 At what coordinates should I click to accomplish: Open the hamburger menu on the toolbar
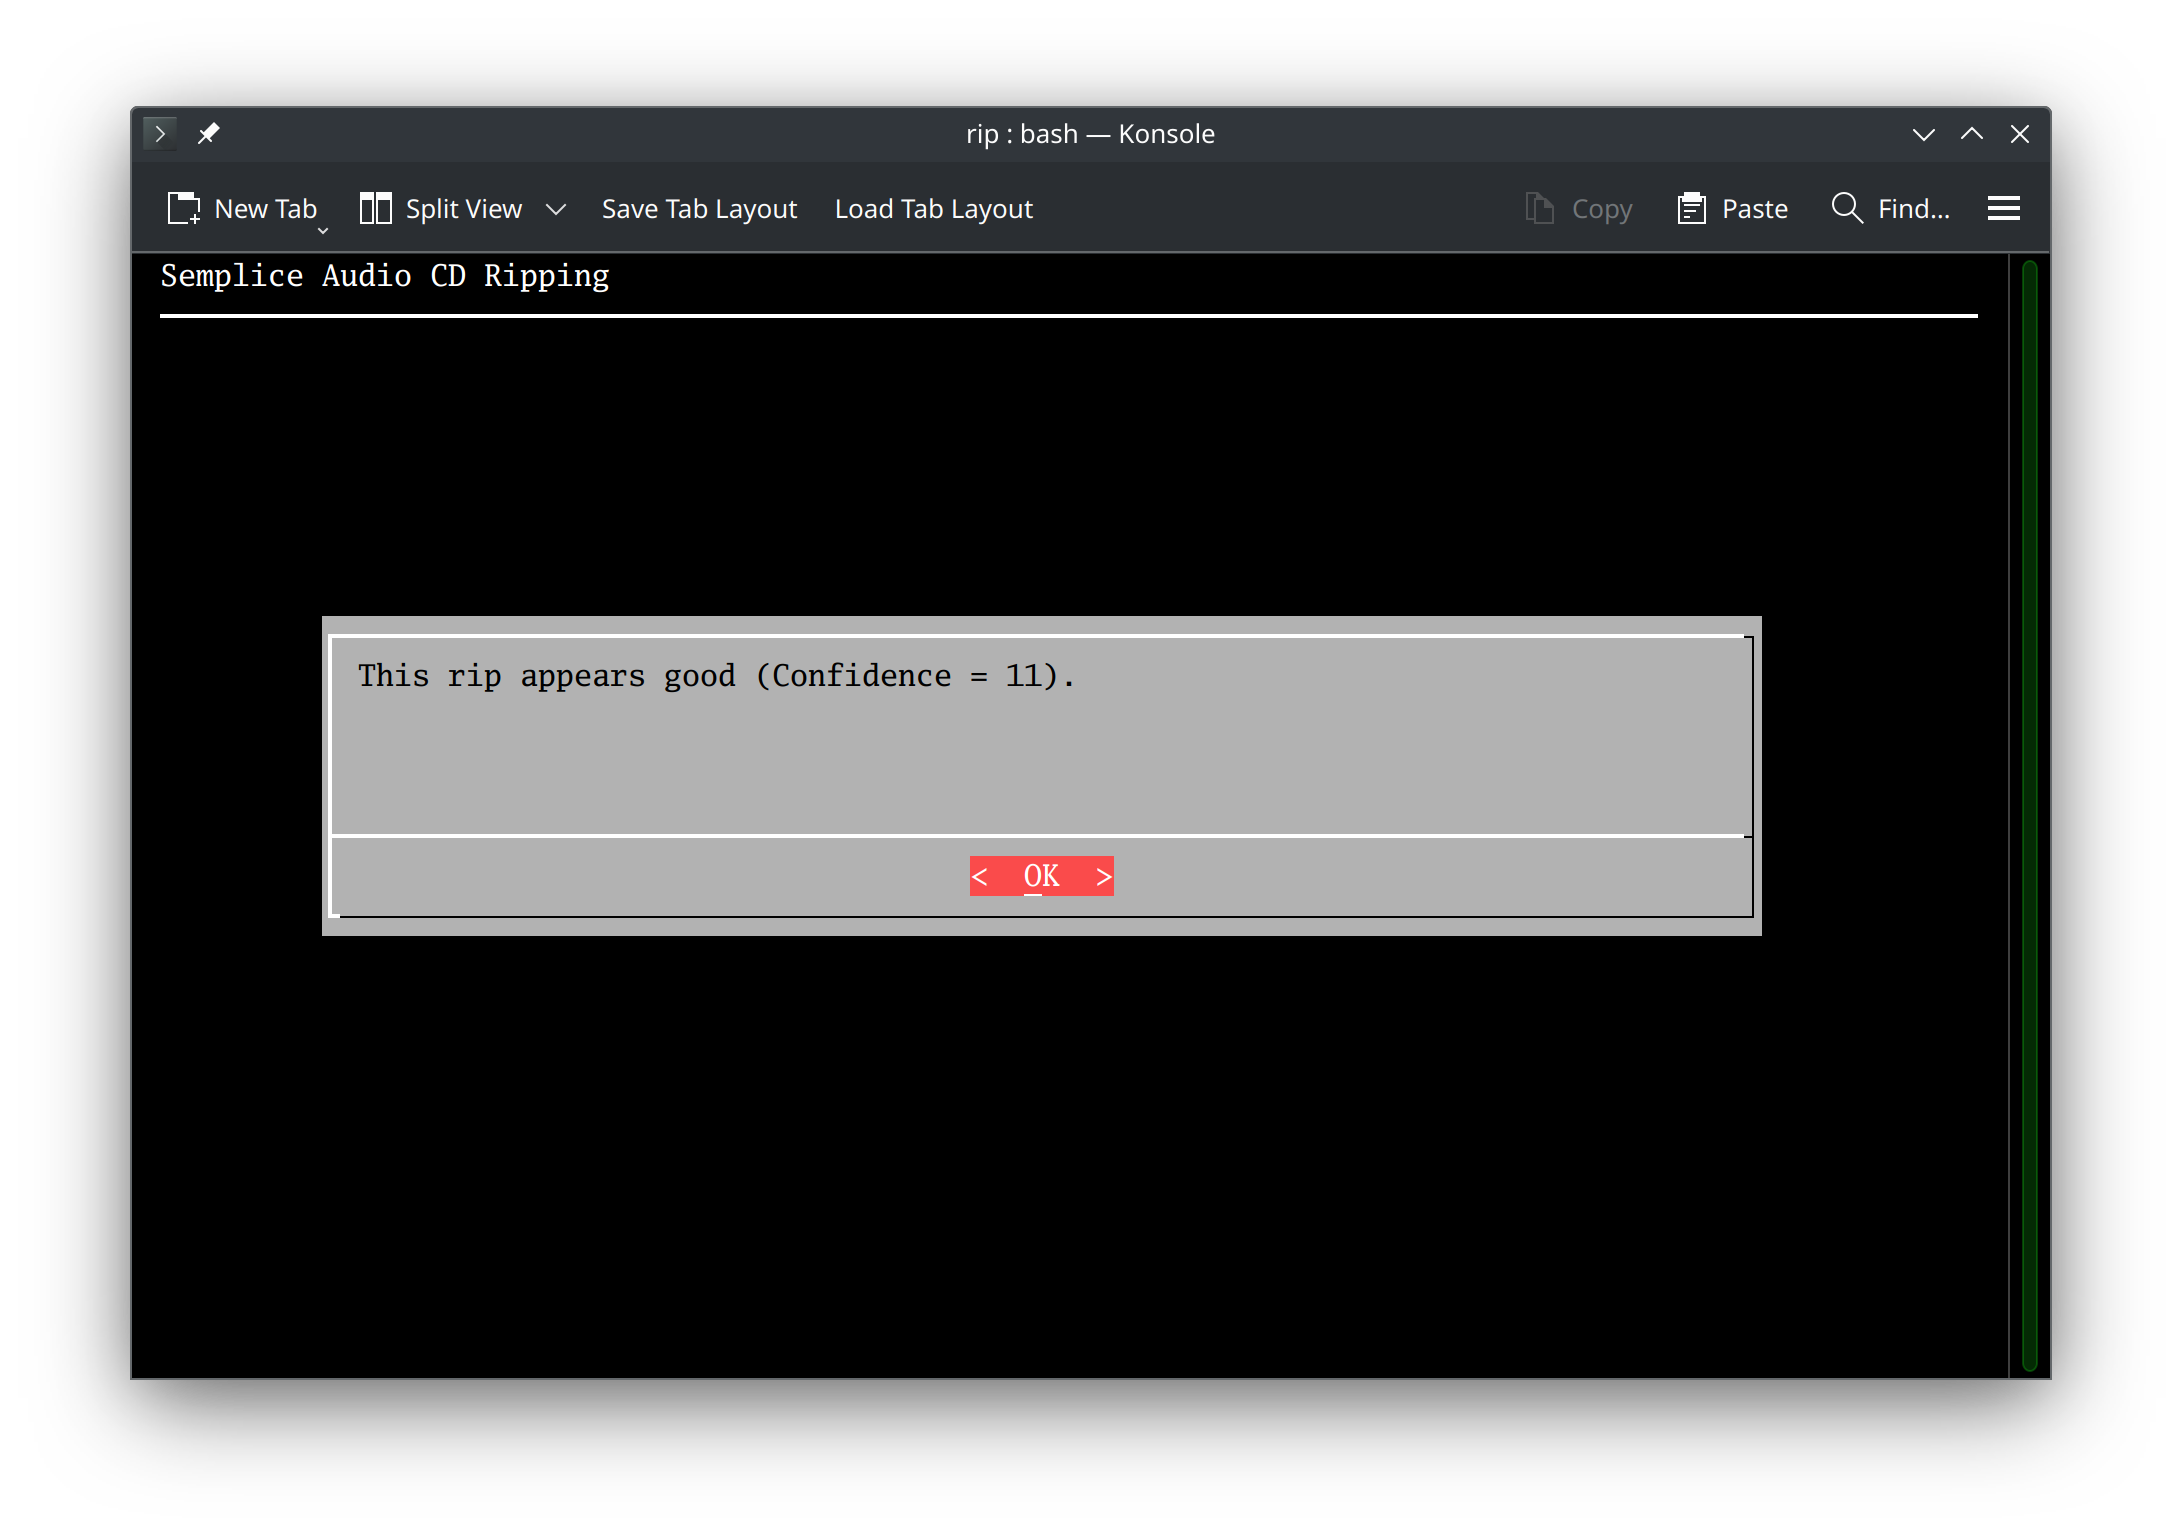pos(2004,207)
